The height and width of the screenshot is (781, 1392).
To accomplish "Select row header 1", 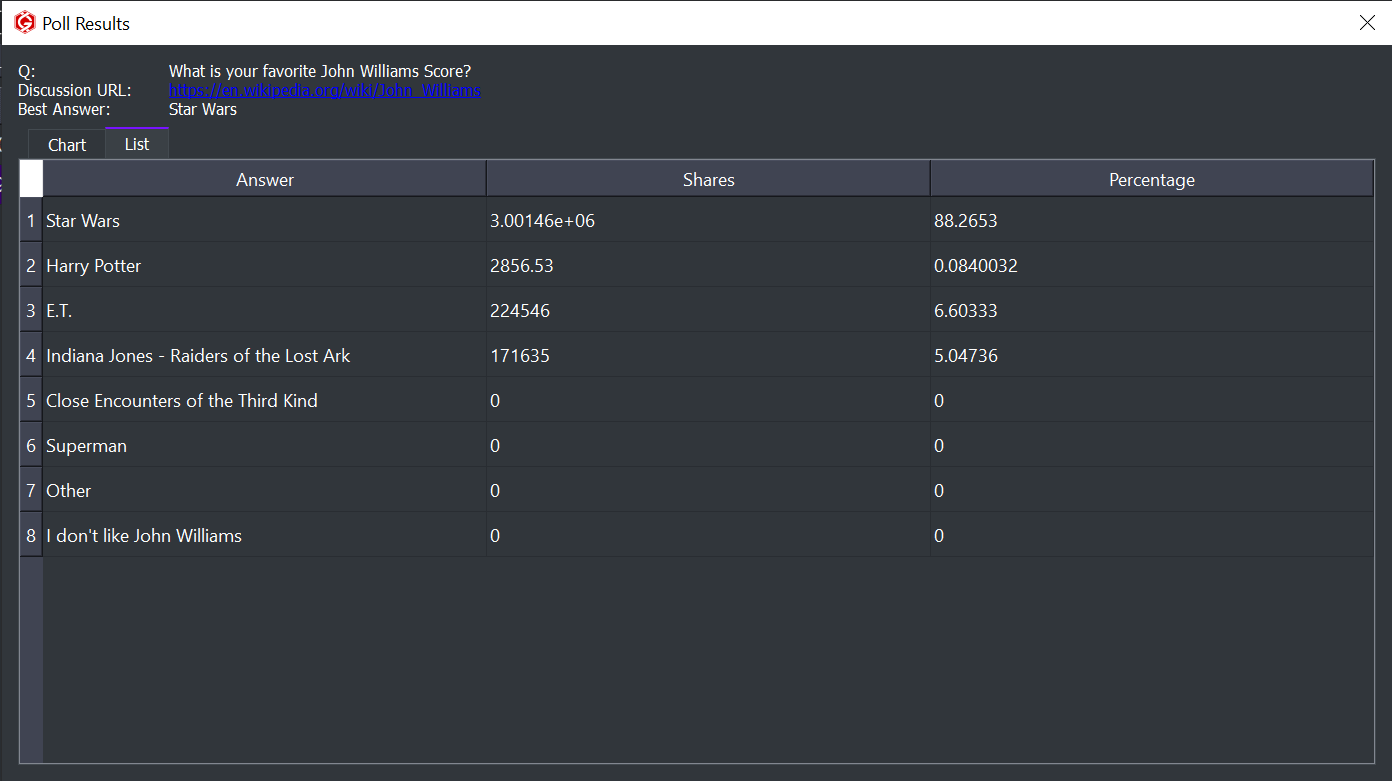I will pyautogui.click(x=31, y=220).
